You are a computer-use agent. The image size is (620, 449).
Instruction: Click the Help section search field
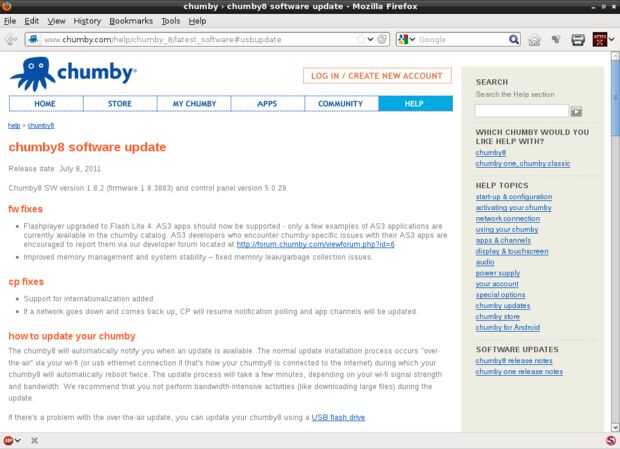coord(522,111)
